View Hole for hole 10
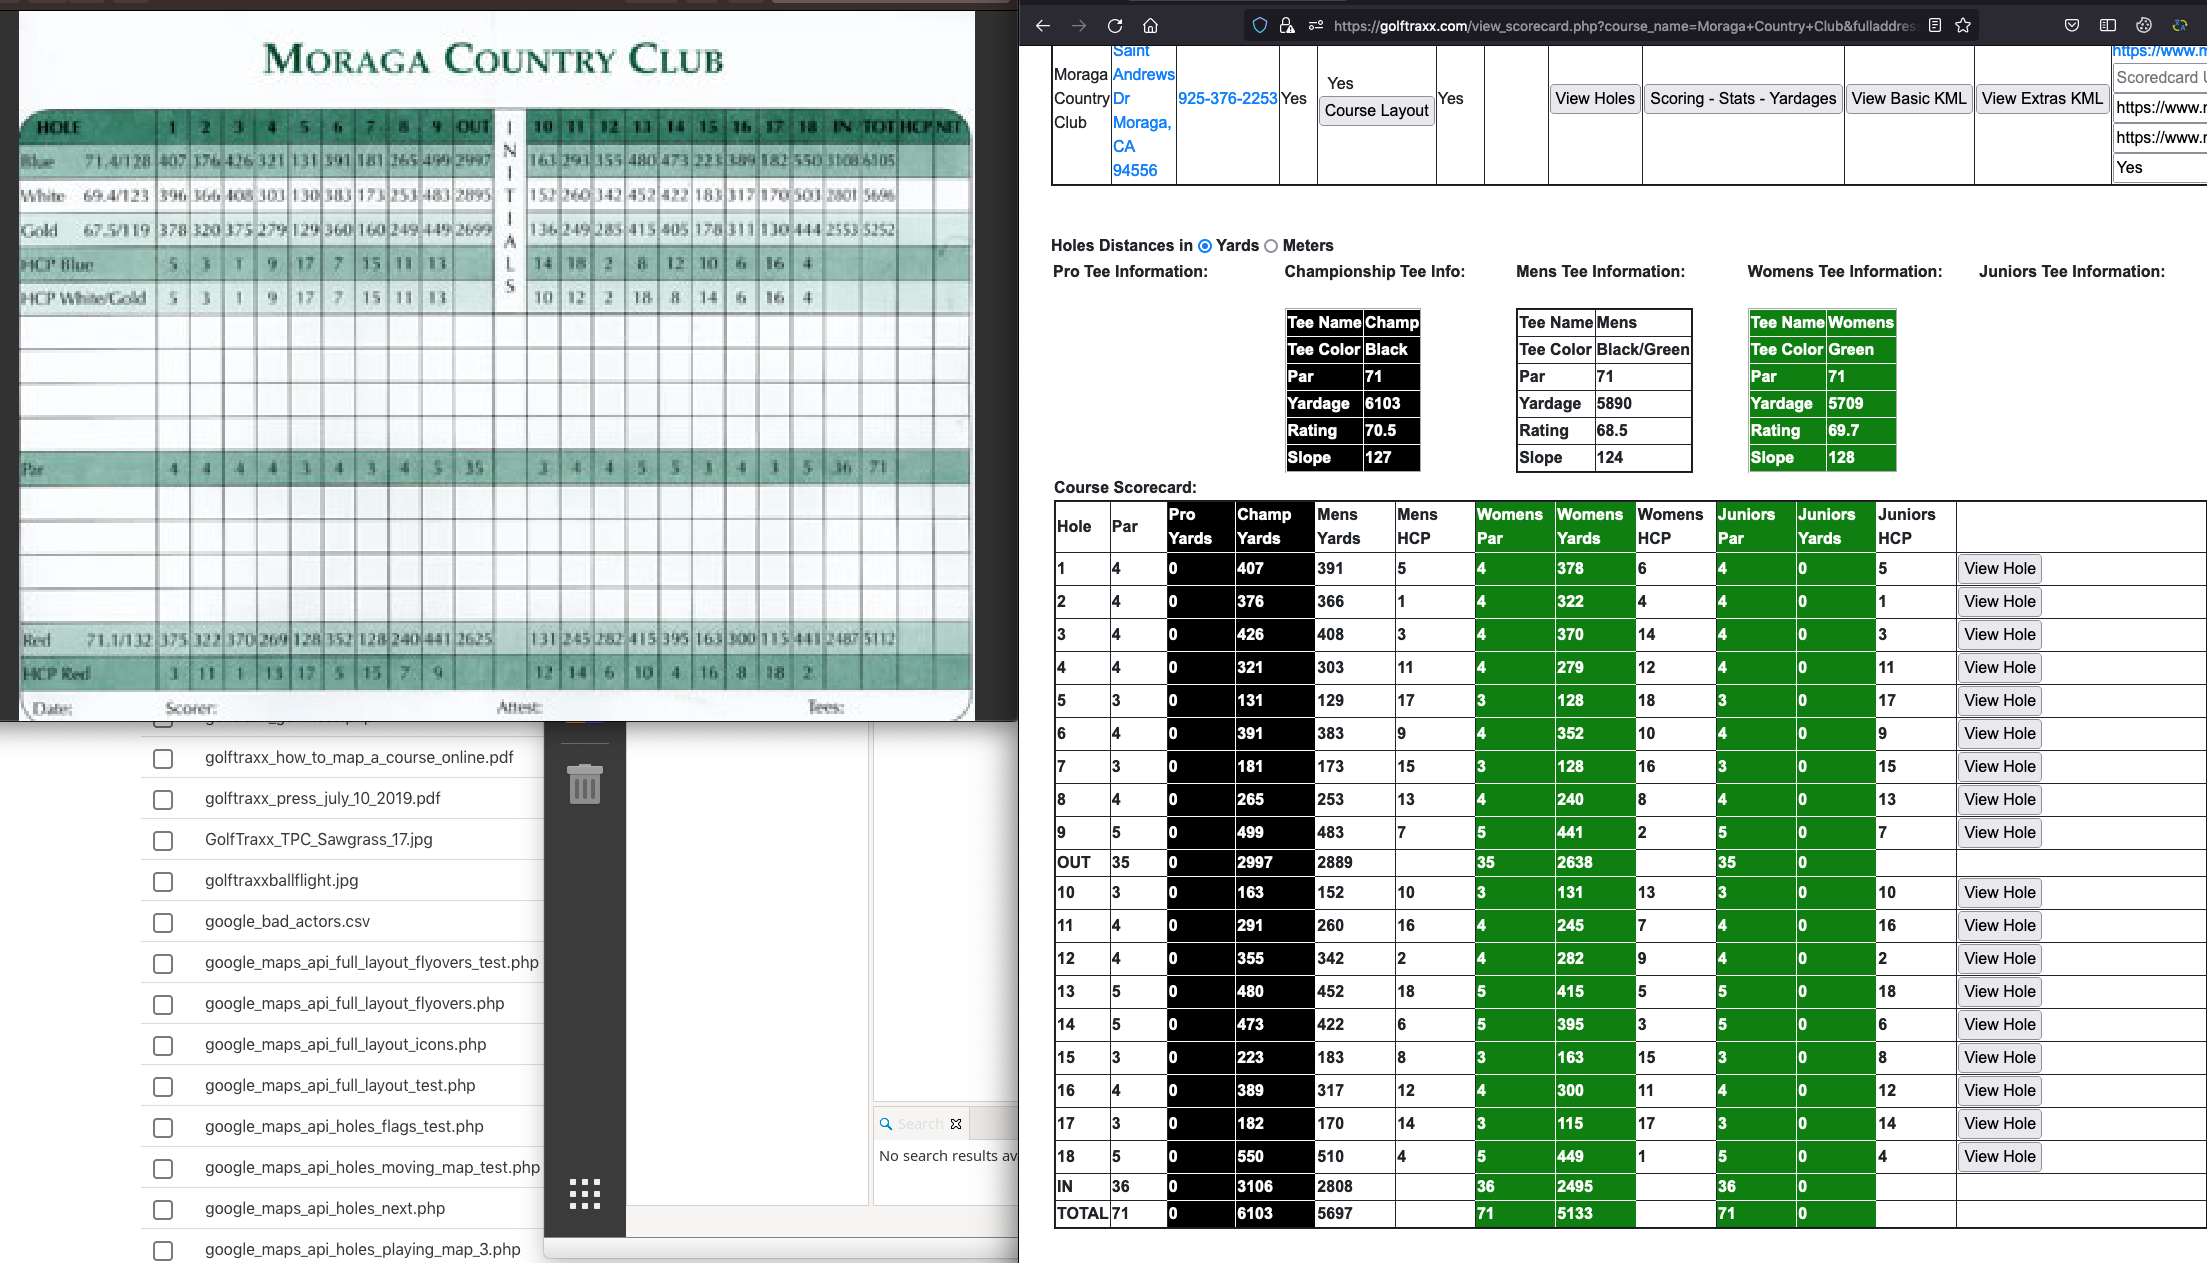2207x1263 pixels. tap(1999, 893)
